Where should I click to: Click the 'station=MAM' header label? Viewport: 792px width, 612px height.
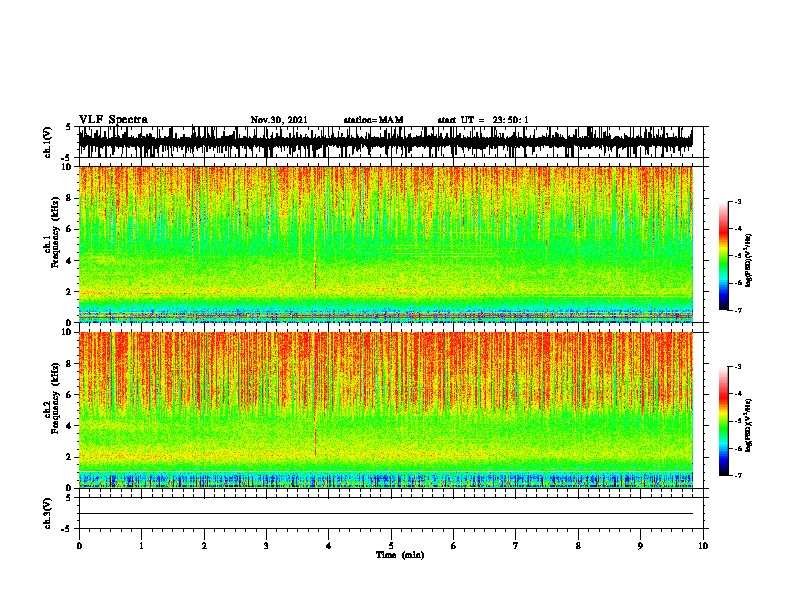373,120
